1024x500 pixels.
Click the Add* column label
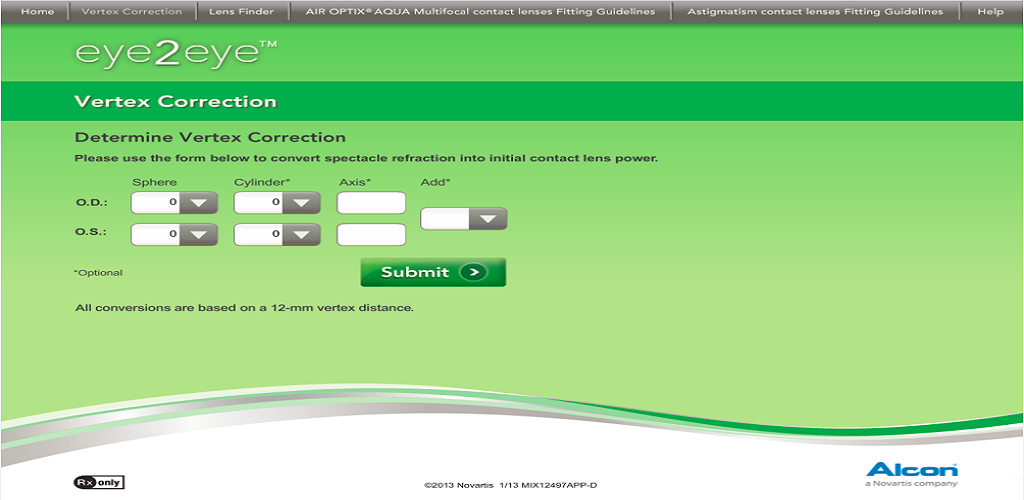click(x=436, y=182)
